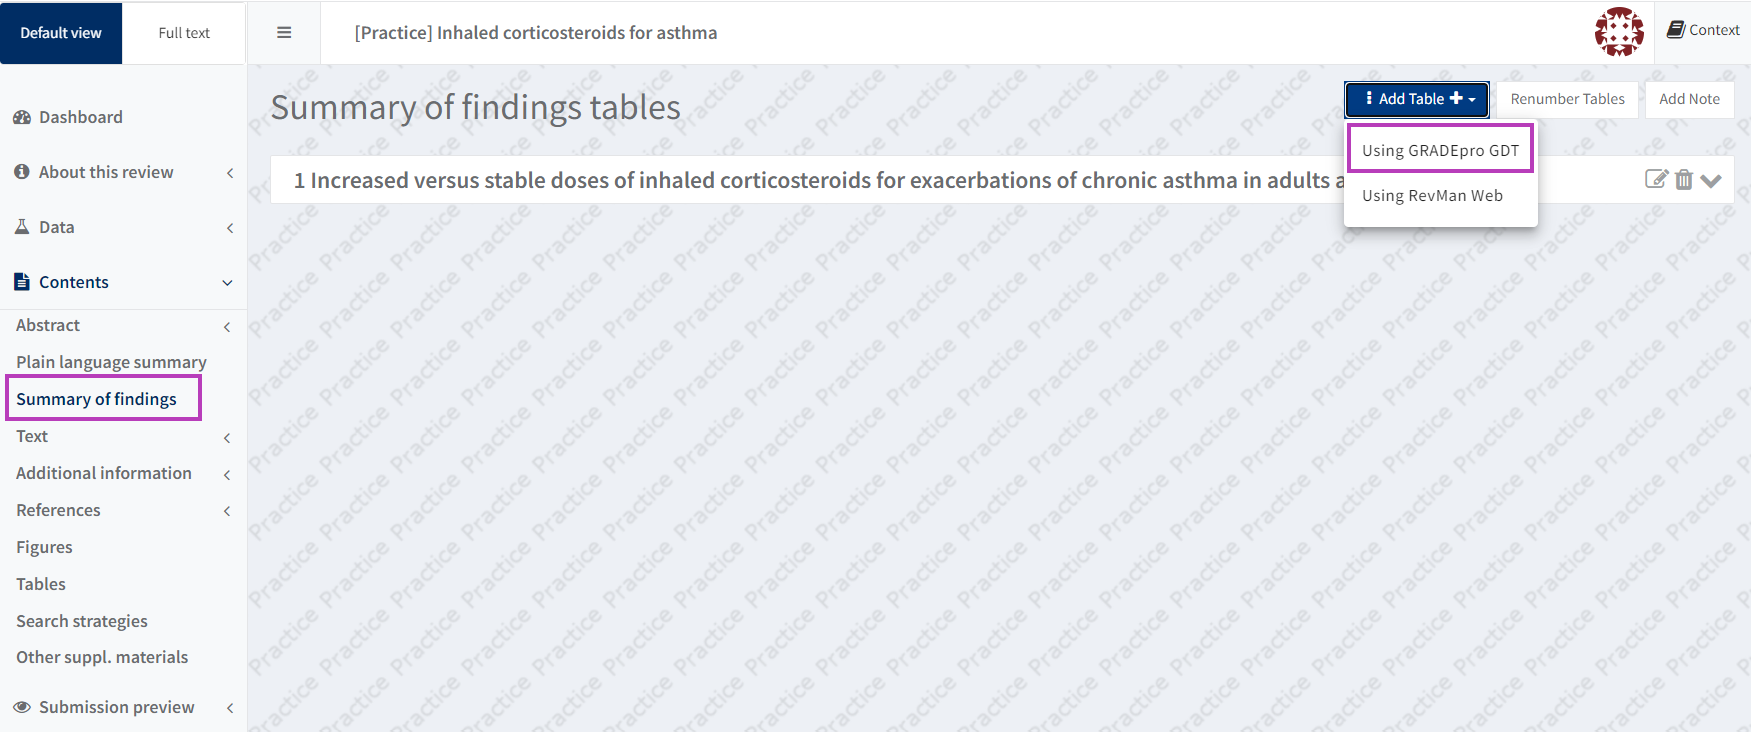
Task: Open Plain language summary section
Action: 111,362
